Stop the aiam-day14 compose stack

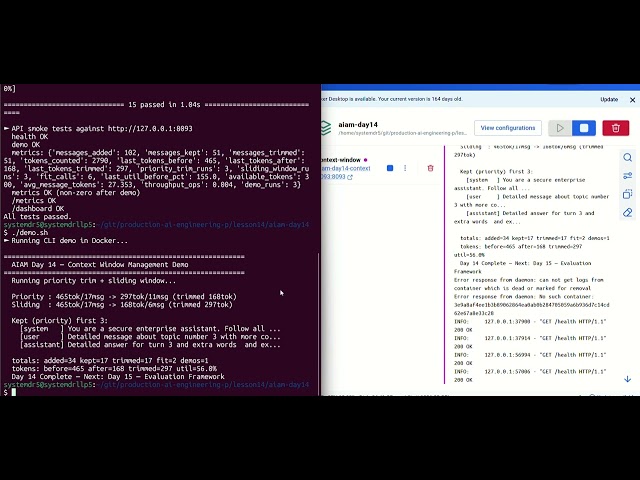click(x=584, y=128)
